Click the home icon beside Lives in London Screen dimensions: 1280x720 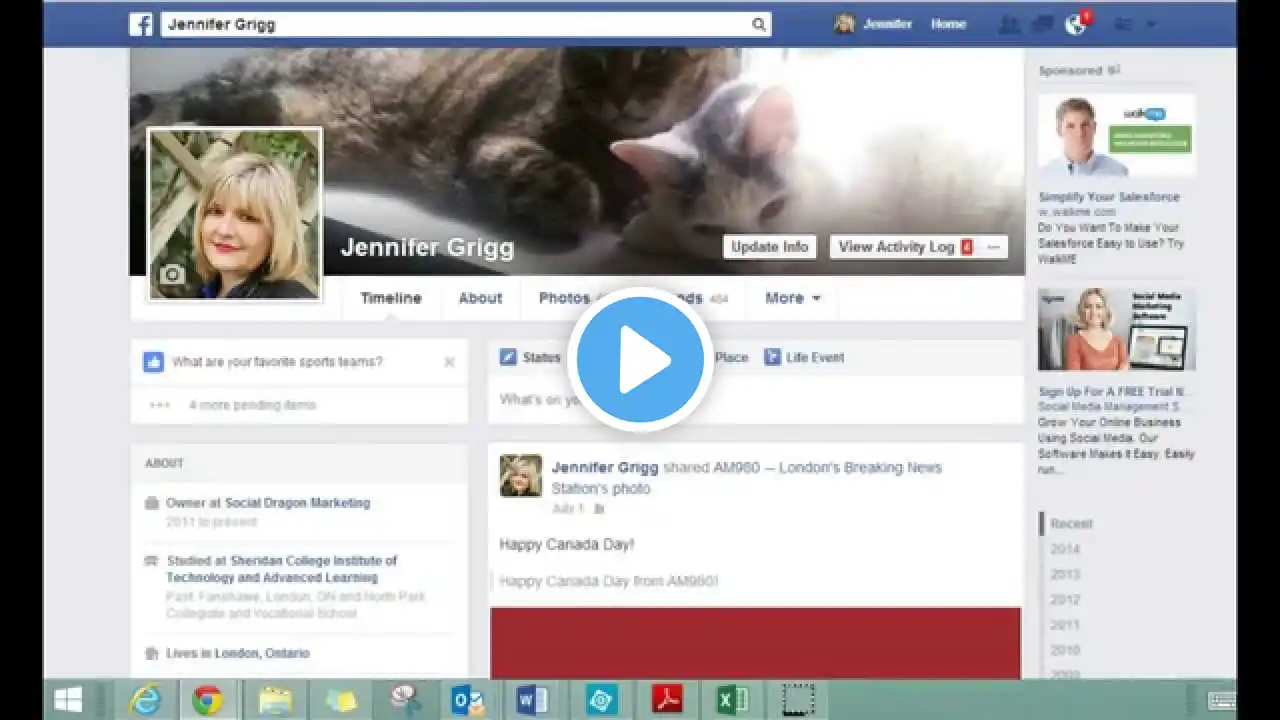coord(152,653)
